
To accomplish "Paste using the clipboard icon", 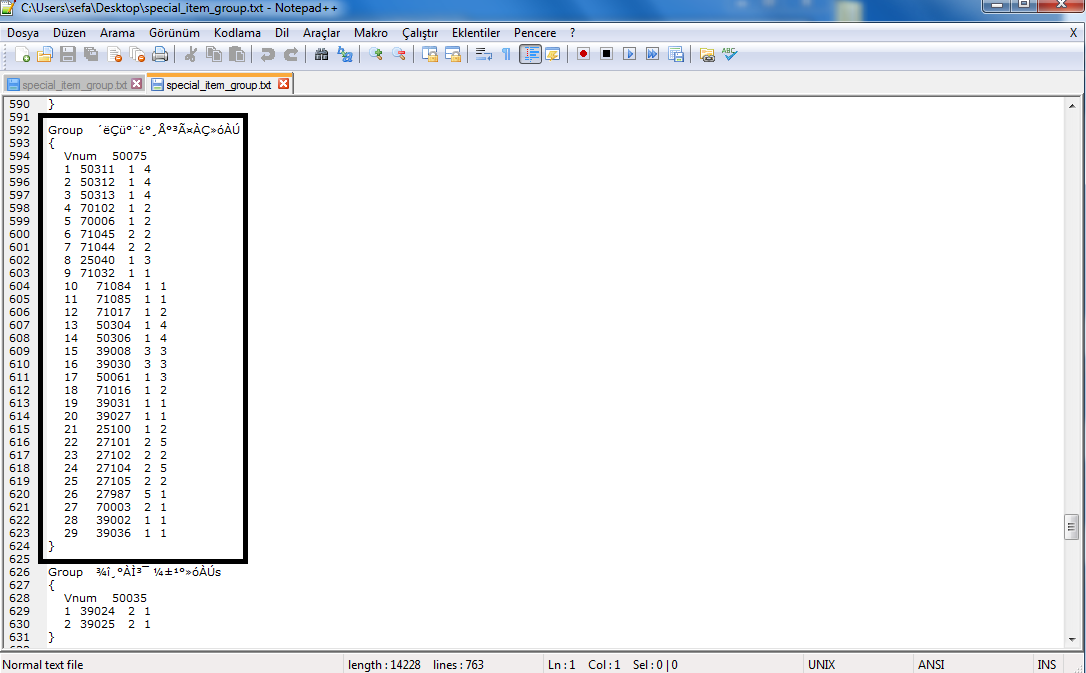I will tap(237, 54).
